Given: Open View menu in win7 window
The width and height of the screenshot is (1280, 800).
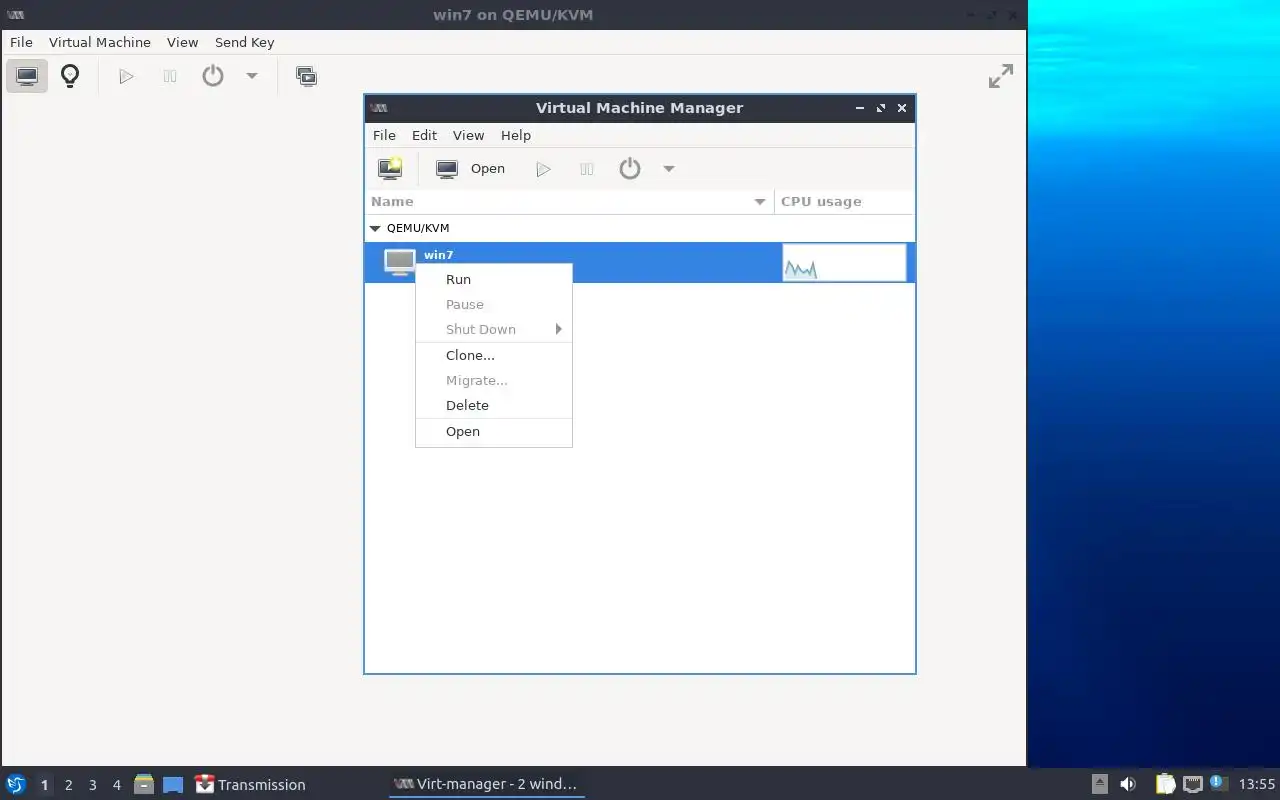Looking at the screenshot, I should [x=183, y=42].
